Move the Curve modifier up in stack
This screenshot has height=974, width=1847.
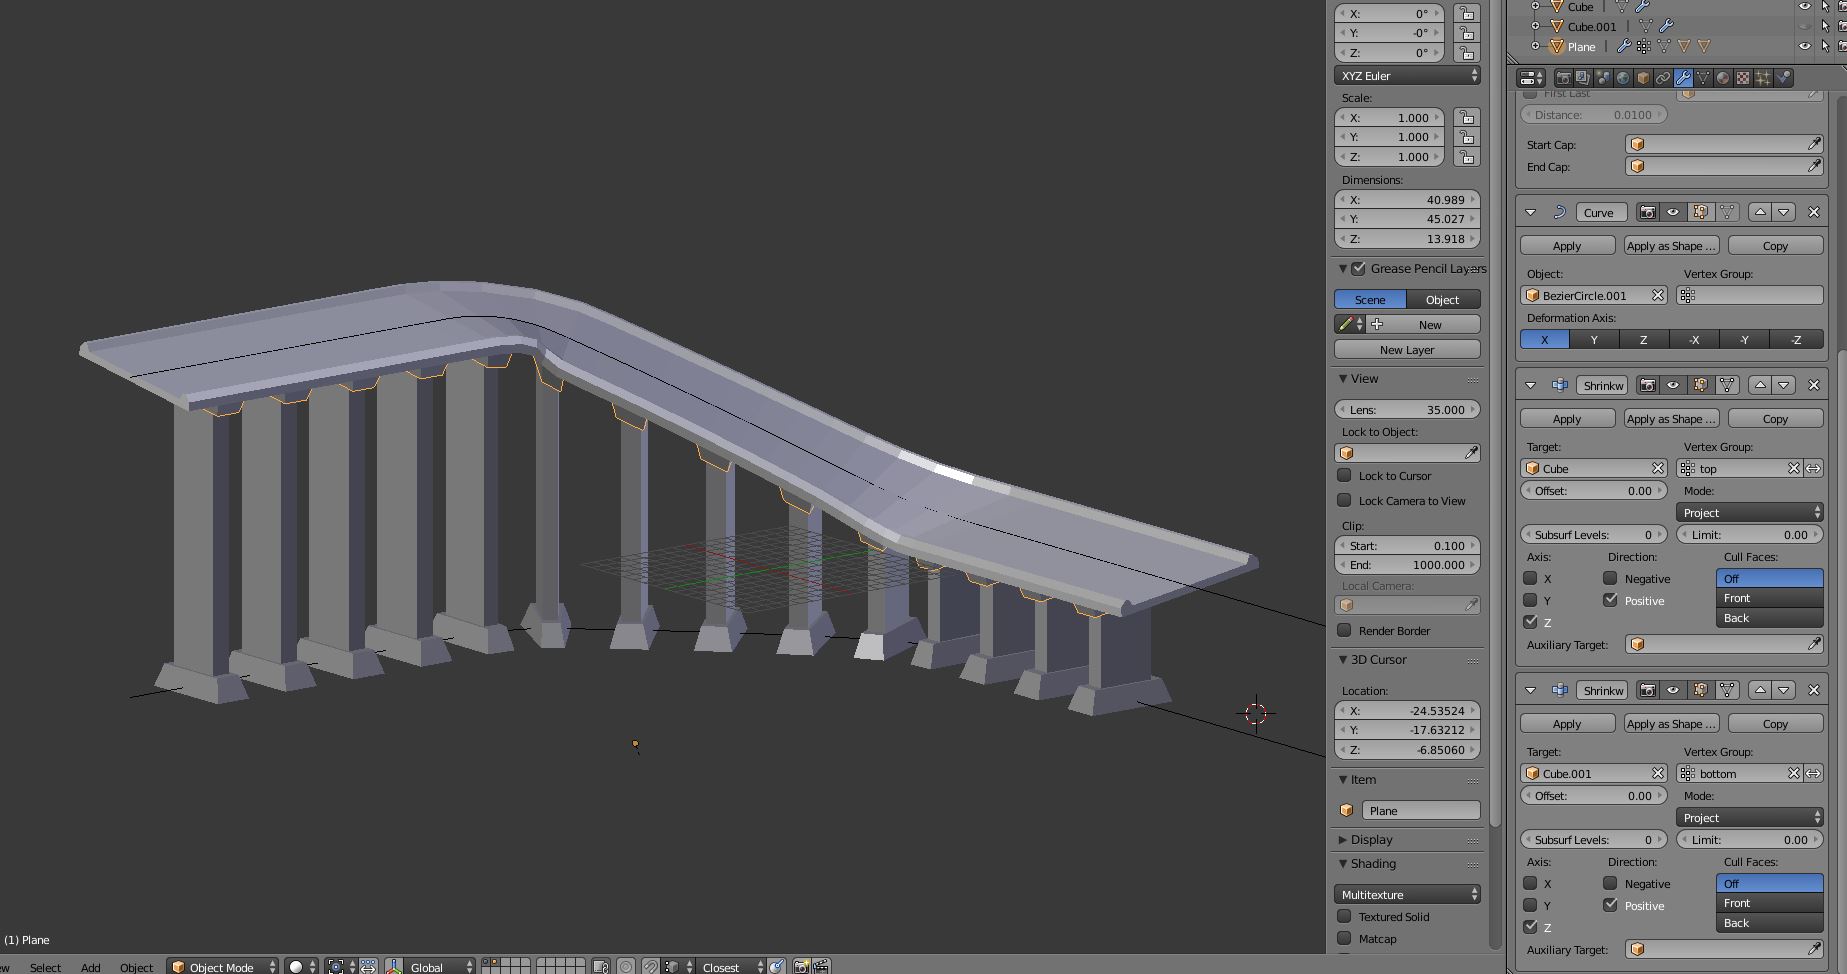tap(1760, 212)
